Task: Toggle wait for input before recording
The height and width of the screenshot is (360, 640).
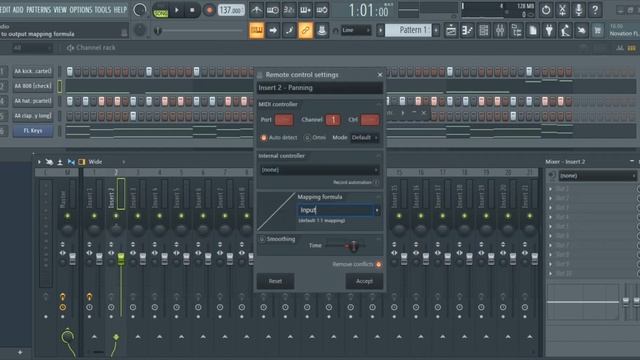Action: [273, 10]
